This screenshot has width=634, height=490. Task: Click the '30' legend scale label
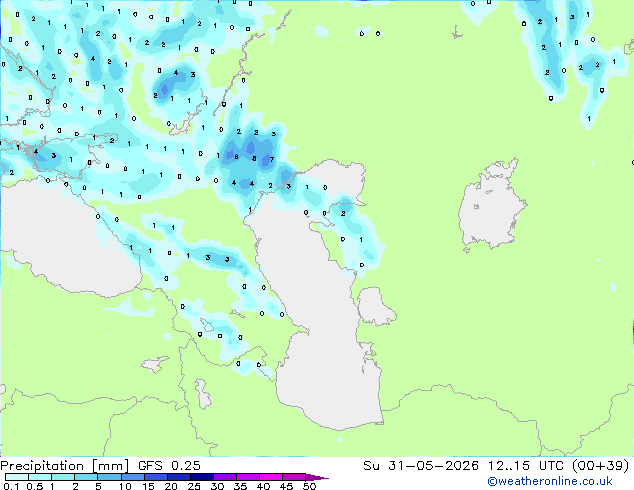(x=217, y=486)
